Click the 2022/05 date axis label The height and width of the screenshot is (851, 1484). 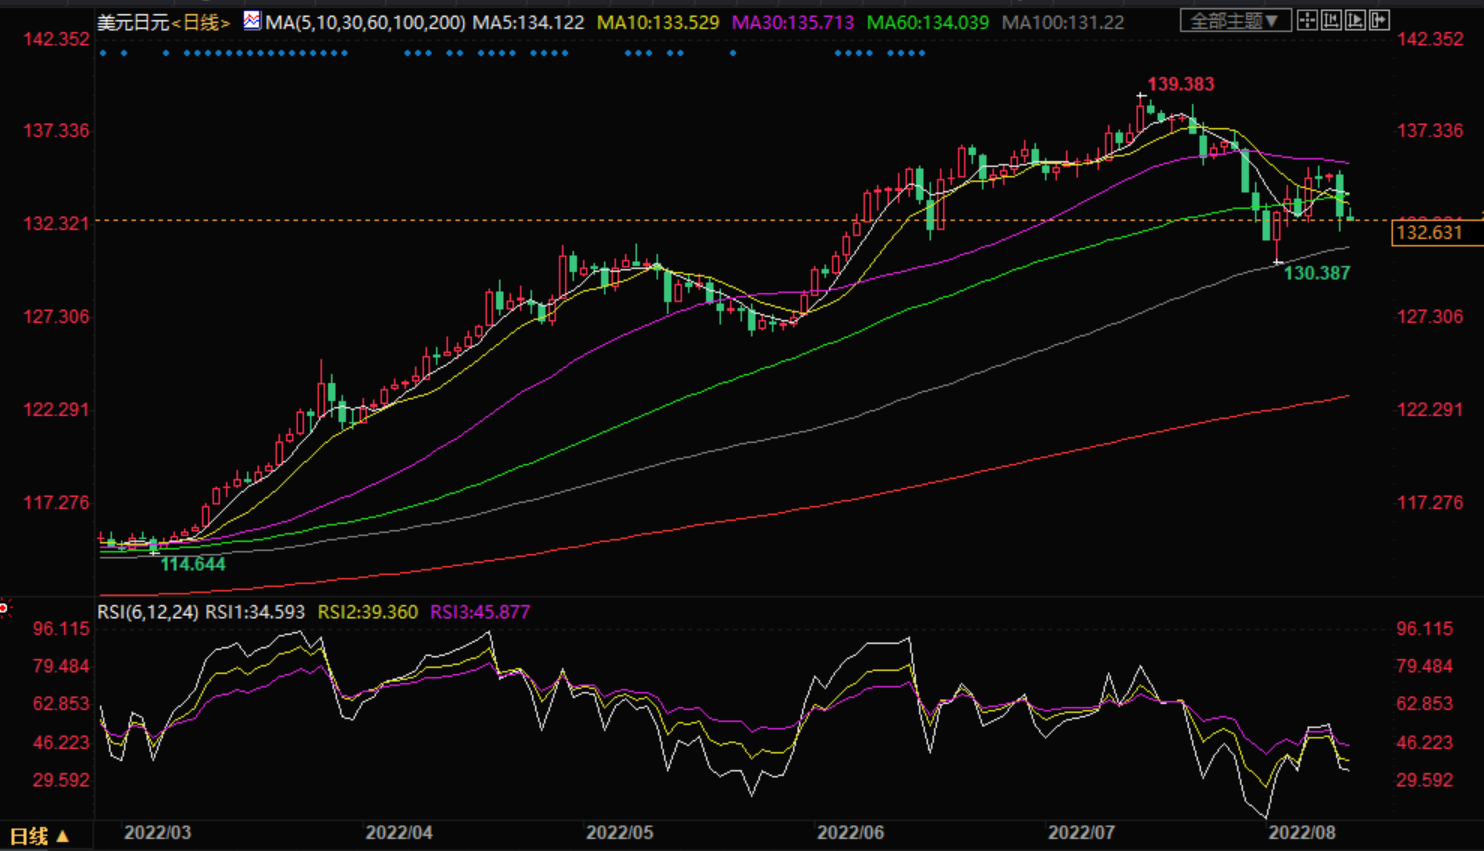619,833
